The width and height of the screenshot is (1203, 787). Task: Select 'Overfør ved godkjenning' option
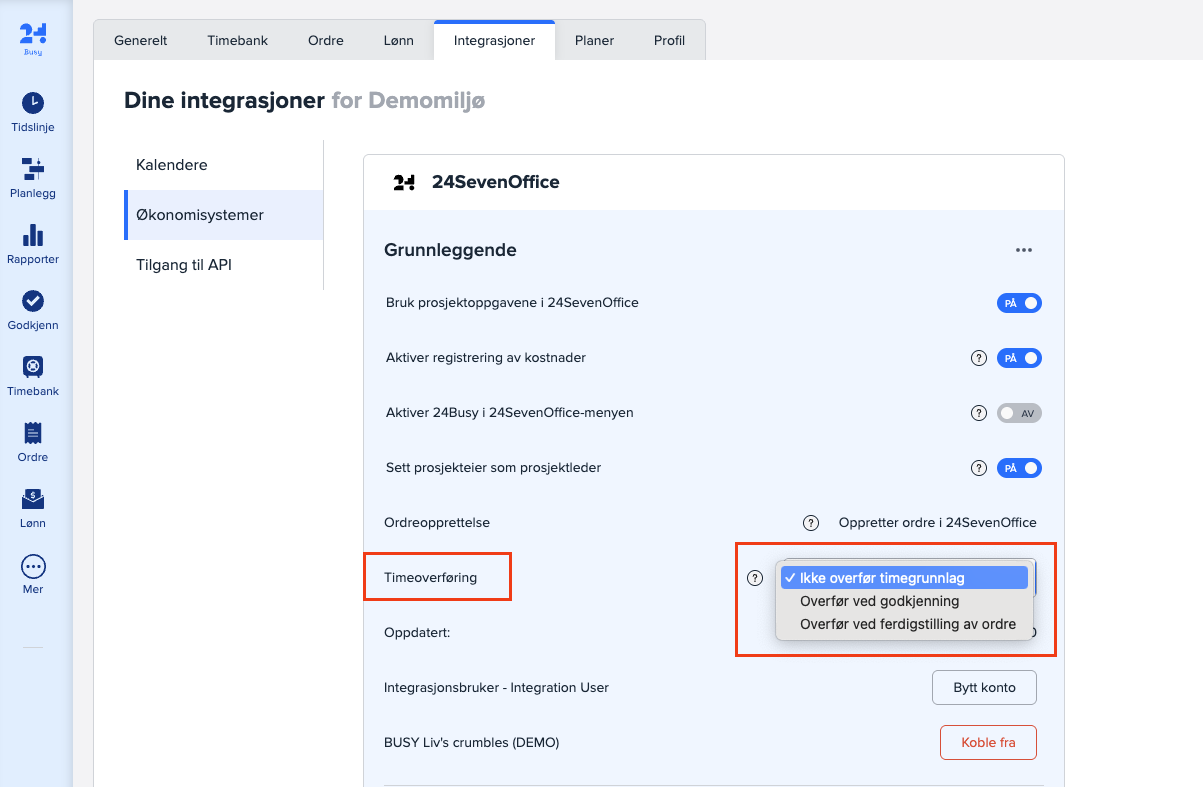click(879, 601)
